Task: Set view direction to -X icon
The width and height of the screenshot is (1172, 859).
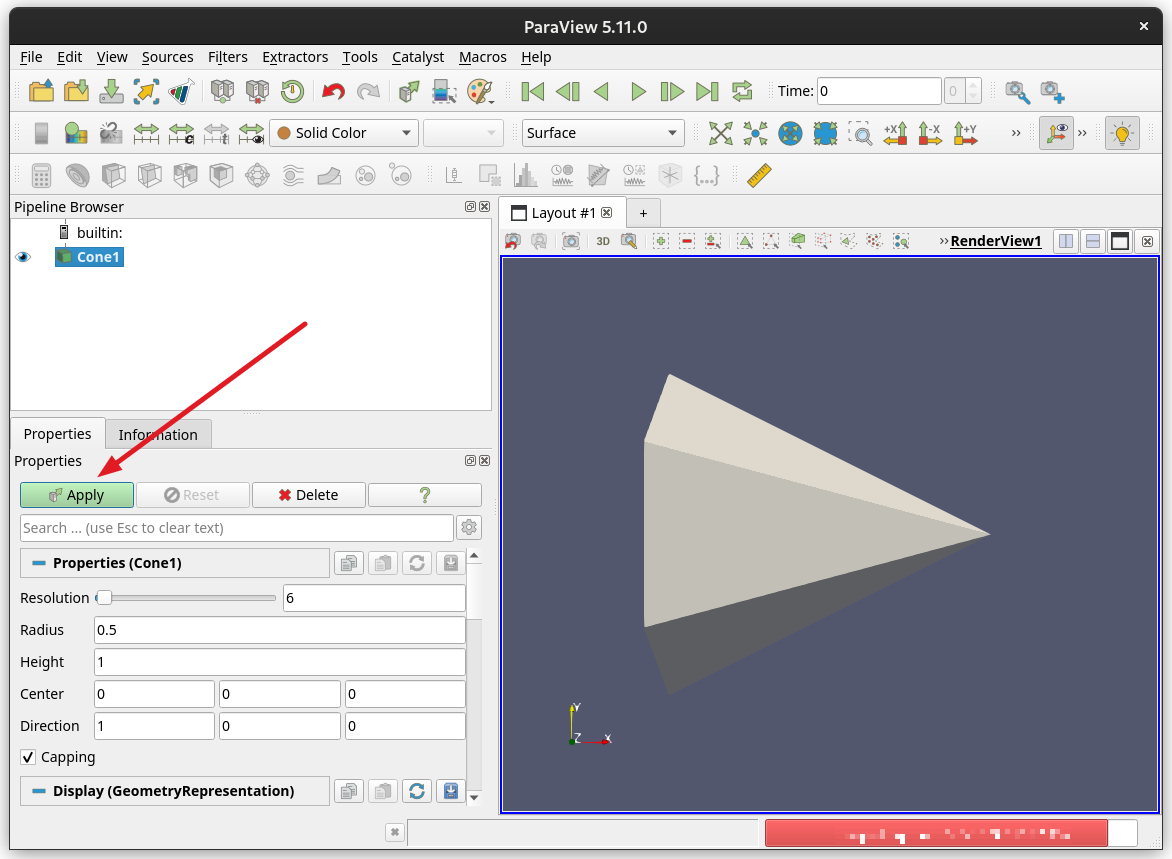Action: click(930, 133)
